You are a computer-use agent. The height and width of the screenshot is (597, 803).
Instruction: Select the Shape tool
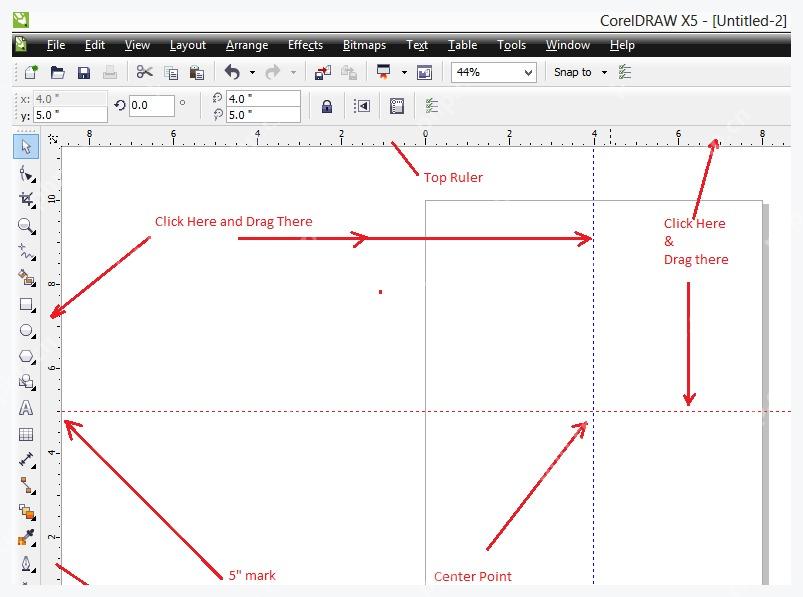pyautogui.click(x=26, y=174)
